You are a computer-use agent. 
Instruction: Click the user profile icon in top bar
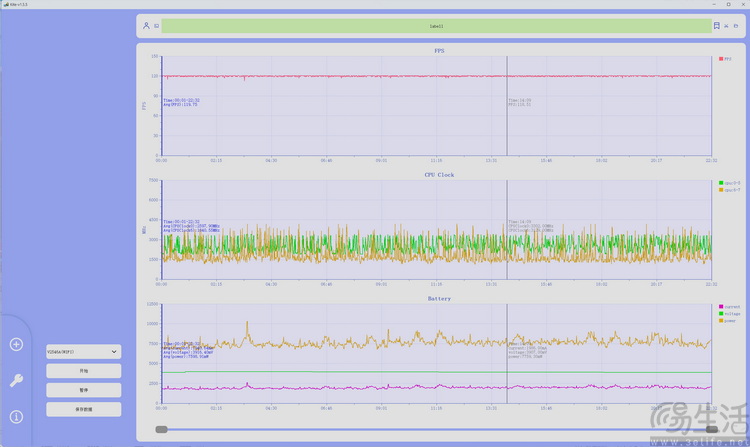[146, 25]
